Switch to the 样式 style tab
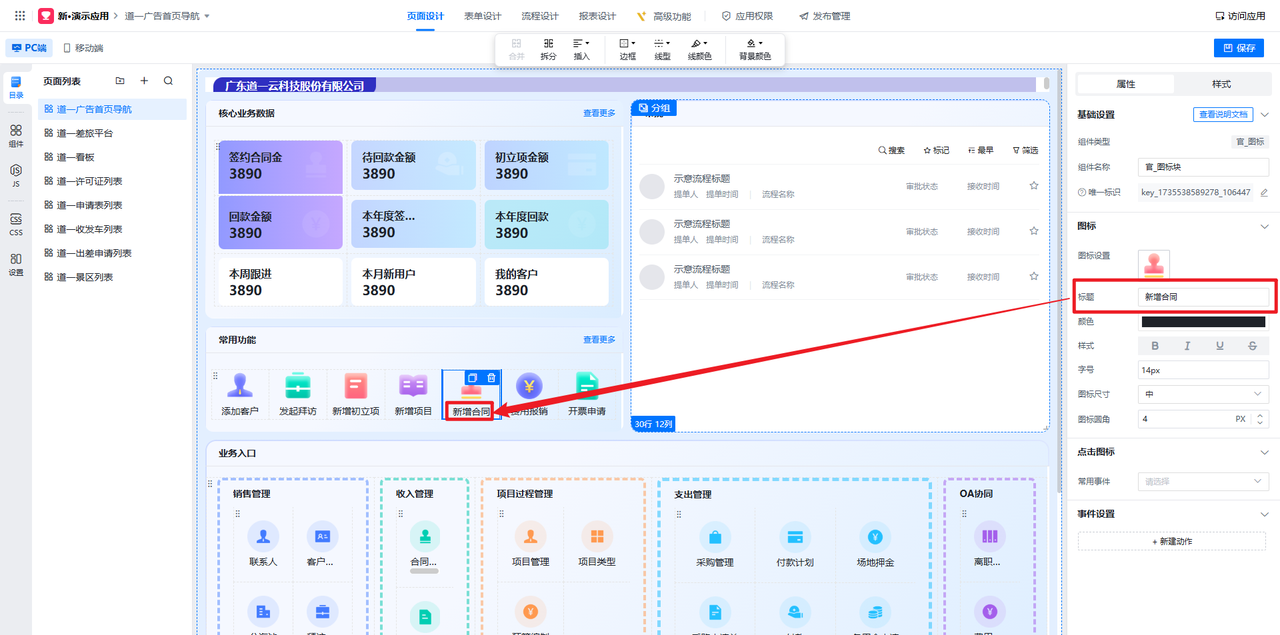1280x635 pixels. click(1221, 84)
